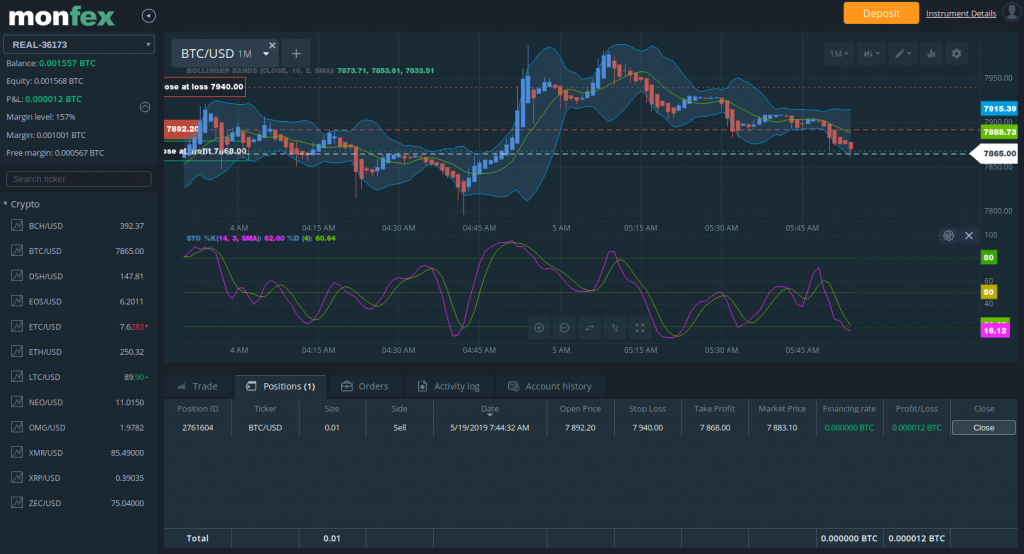1024x554 pixels.
Task: Click the ZEC/USD chart icon
Action: tap(17, 502)
